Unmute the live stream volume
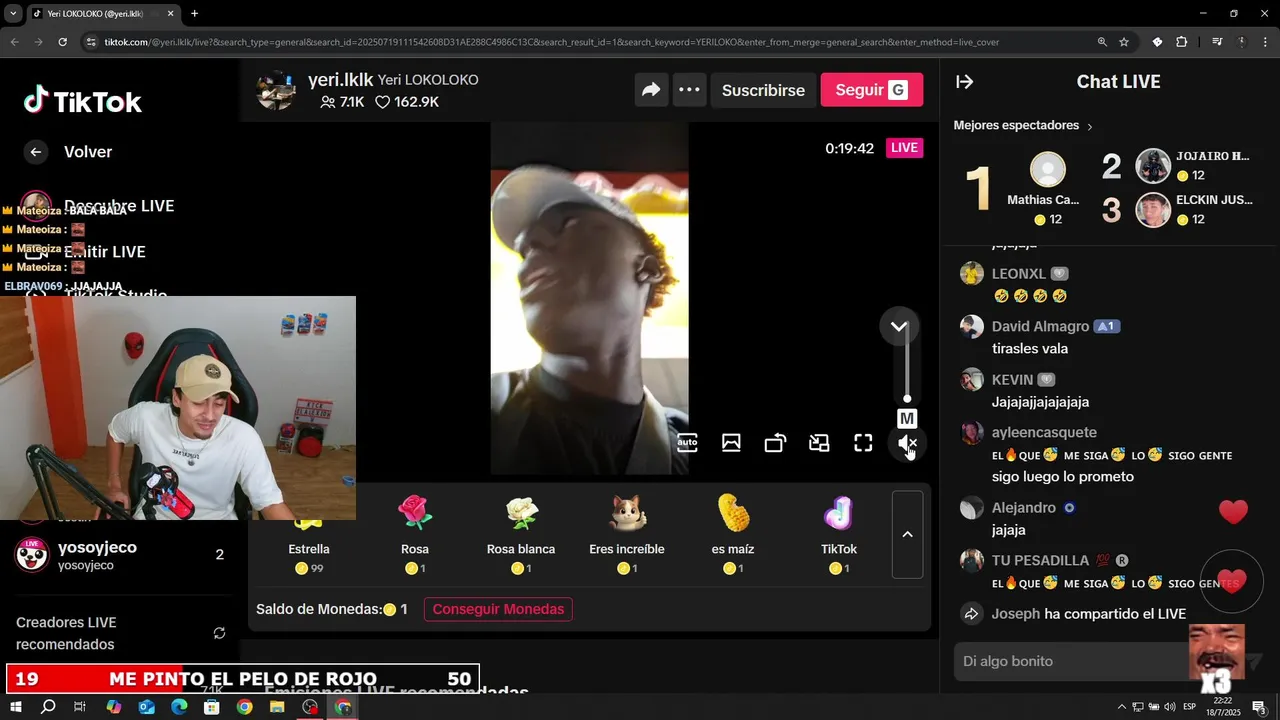1280x720 pixels. pos(907,443)
